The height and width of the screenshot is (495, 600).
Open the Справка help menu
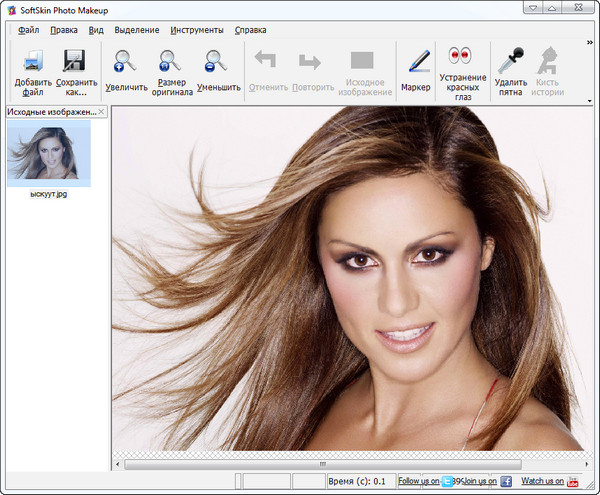coord(250,30)
